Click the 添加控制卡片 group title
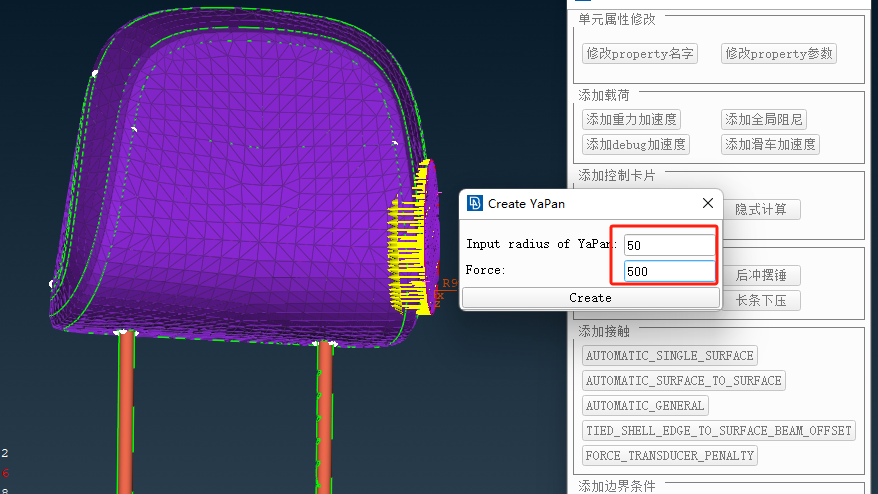The image size is (878, 494). point(617,176)
